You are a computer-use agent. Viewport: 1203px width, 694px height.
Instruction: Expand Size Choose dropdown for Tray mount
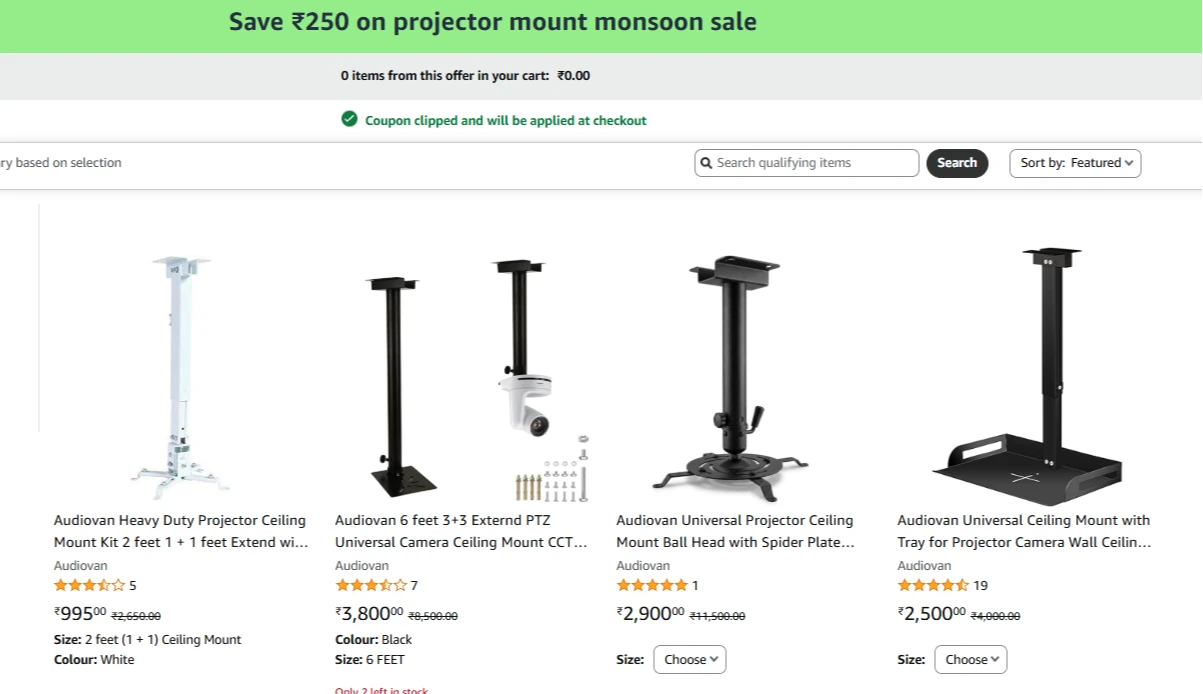[971, 659]
